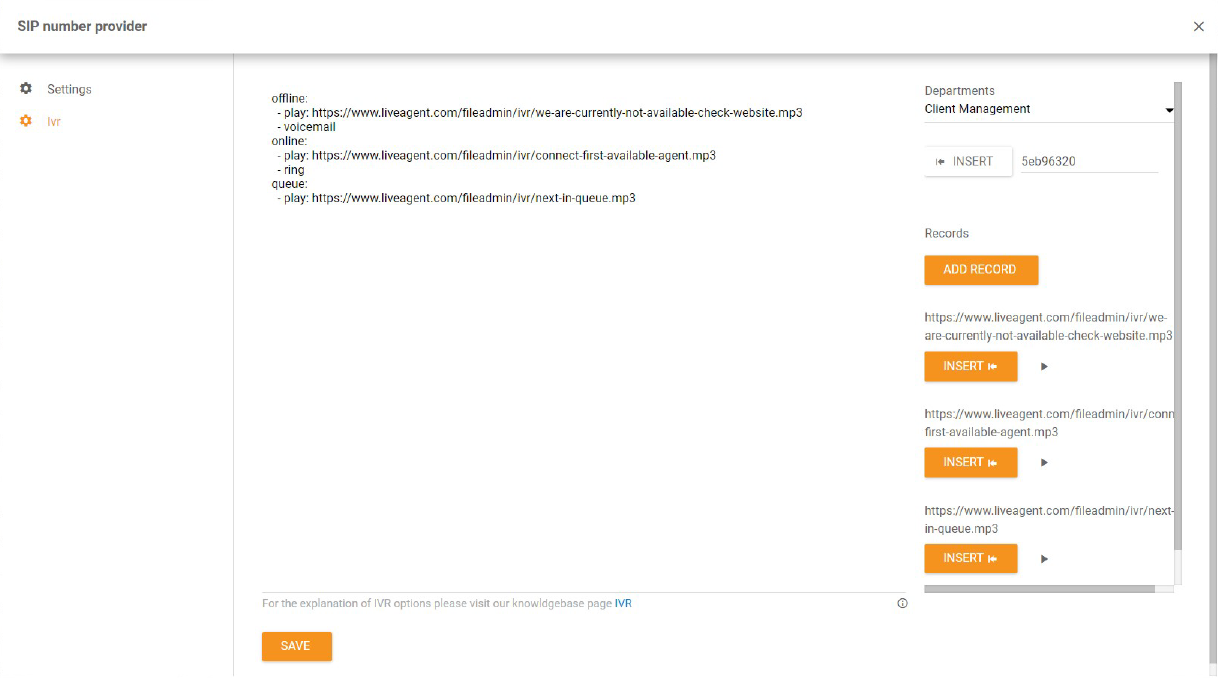Play the next-in-queue record
The image size is (1218, 678).
[1044, 558]
